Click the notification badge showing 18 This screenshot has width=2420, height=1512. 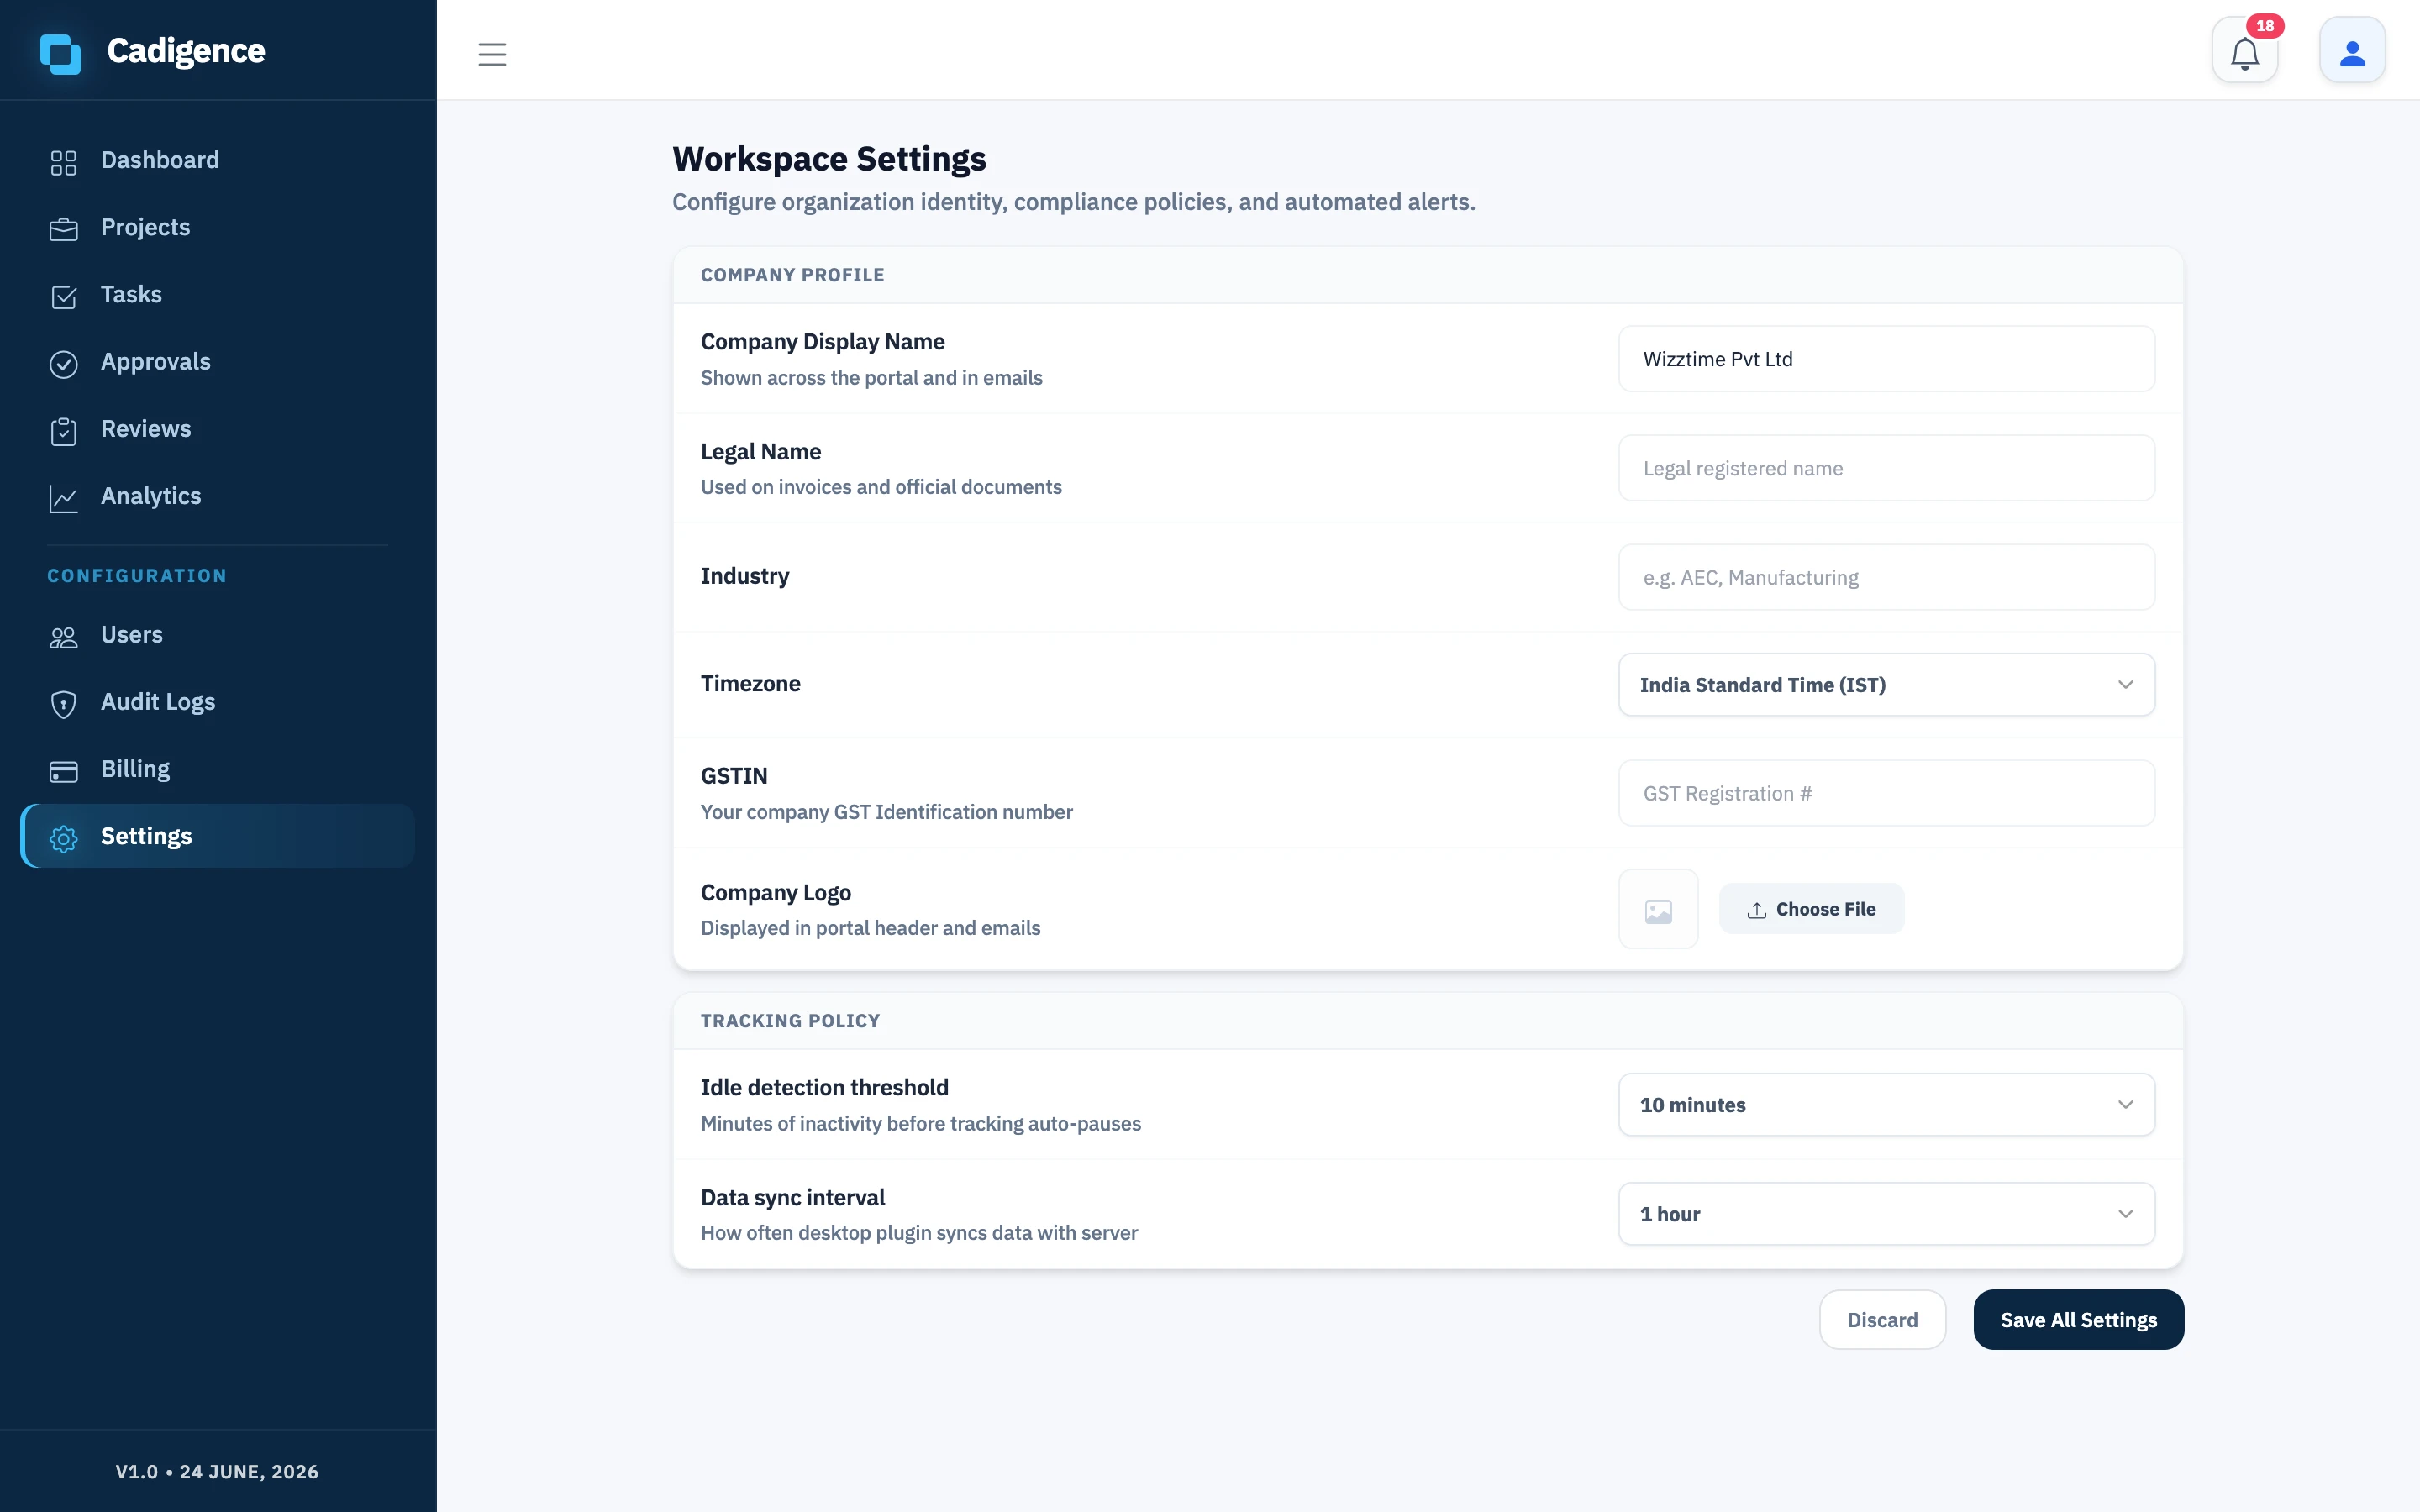click(x=2265, y=26)
